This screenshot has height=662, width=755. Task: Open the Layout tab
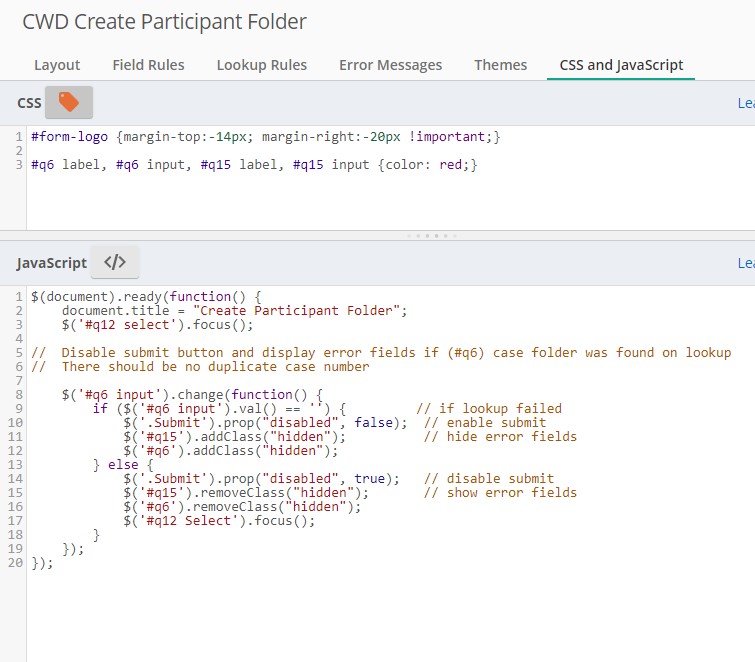(x=57, y=65)
